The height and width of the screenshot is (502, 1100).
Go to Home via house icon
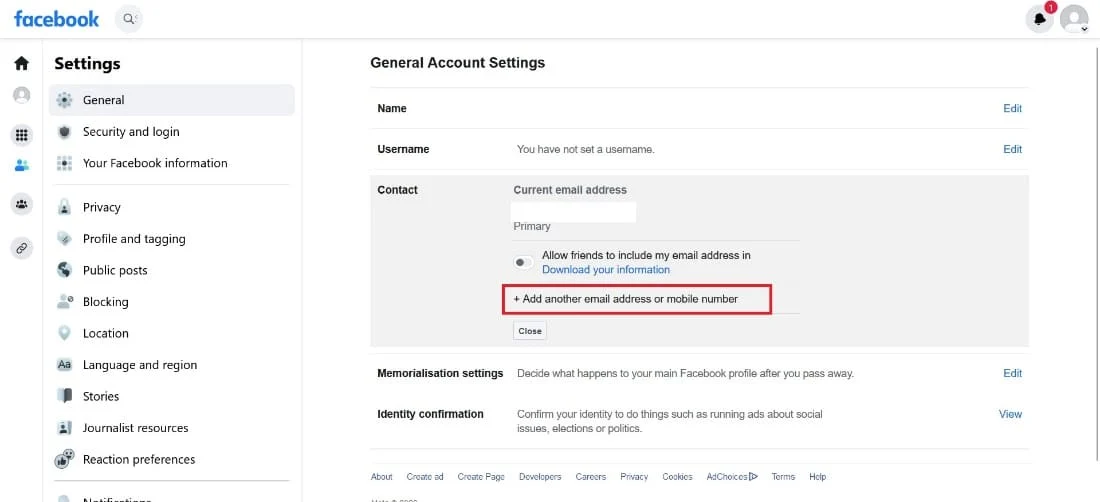22,63
